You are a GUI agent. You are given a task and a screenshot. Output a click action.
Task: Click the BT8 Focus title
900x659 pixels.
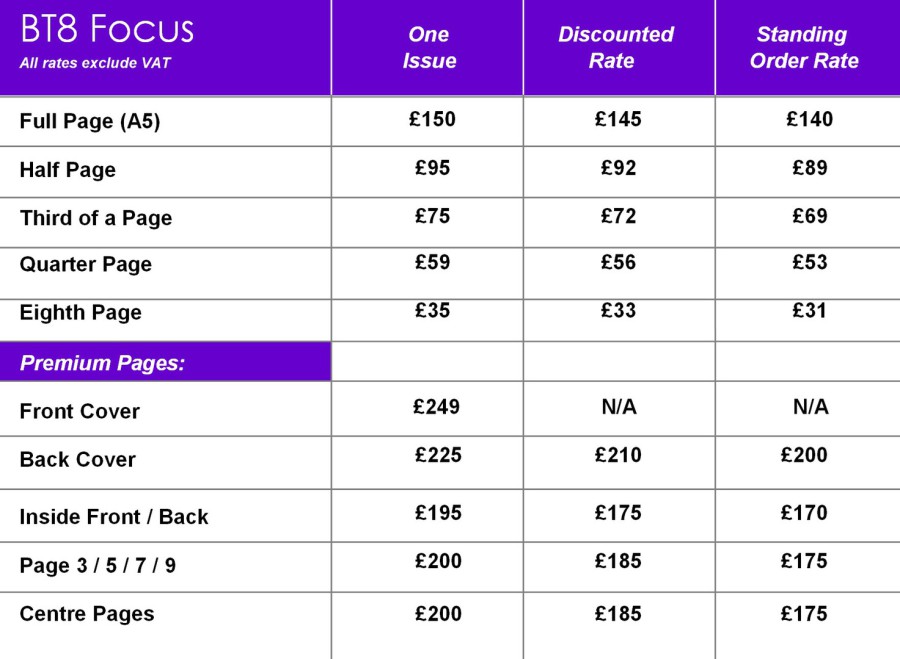click(107, 31)
